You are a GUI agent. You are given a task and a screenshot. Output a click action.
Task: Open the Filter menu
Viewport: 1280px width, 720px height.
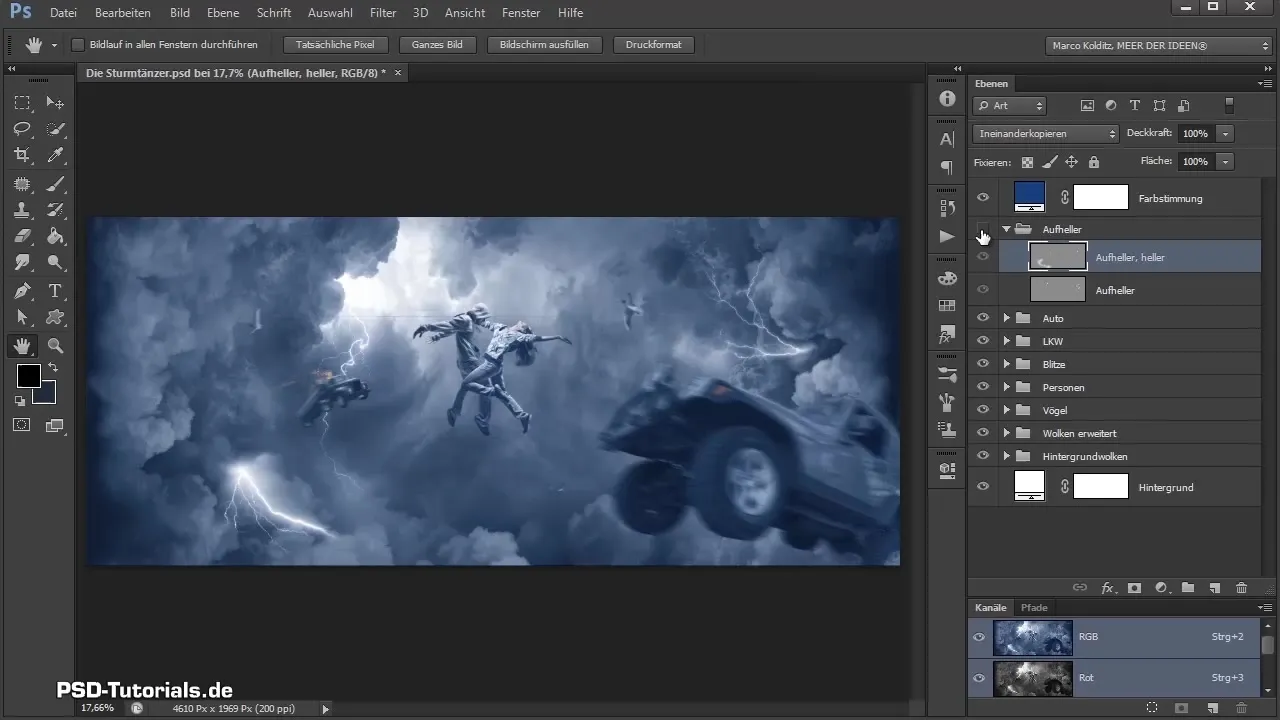382,13
